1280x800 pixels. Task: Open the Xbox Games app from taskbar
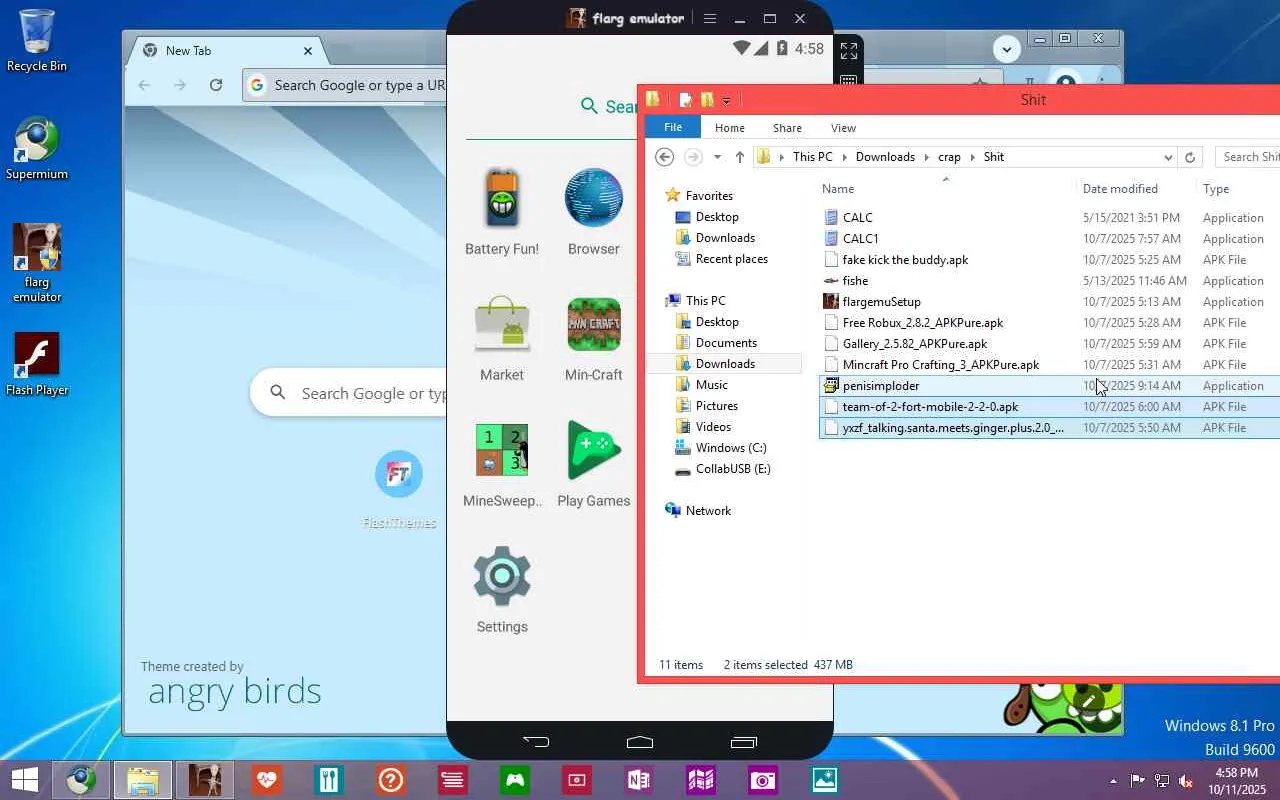[515, 780]
